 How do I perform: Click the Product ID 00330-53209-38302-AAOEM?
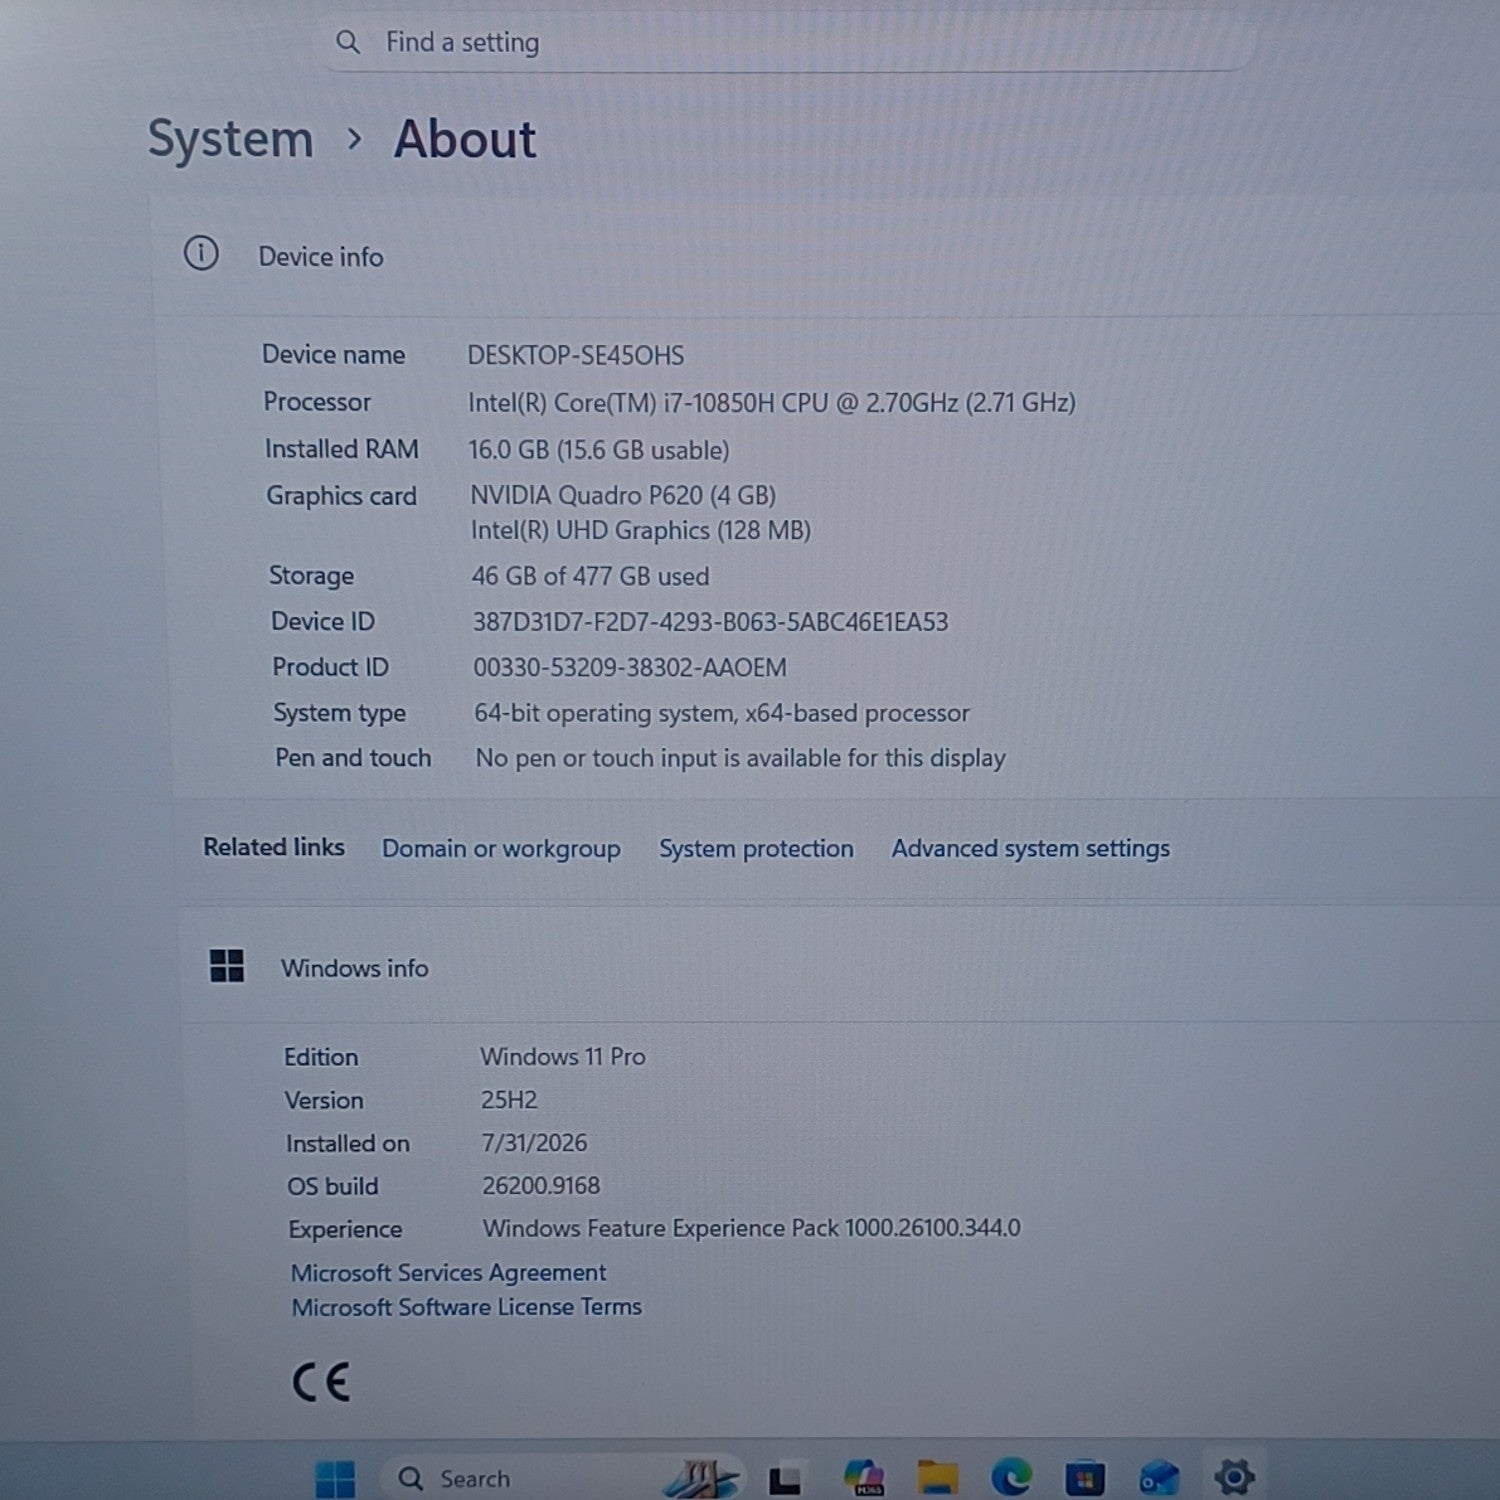pos(630,667)
